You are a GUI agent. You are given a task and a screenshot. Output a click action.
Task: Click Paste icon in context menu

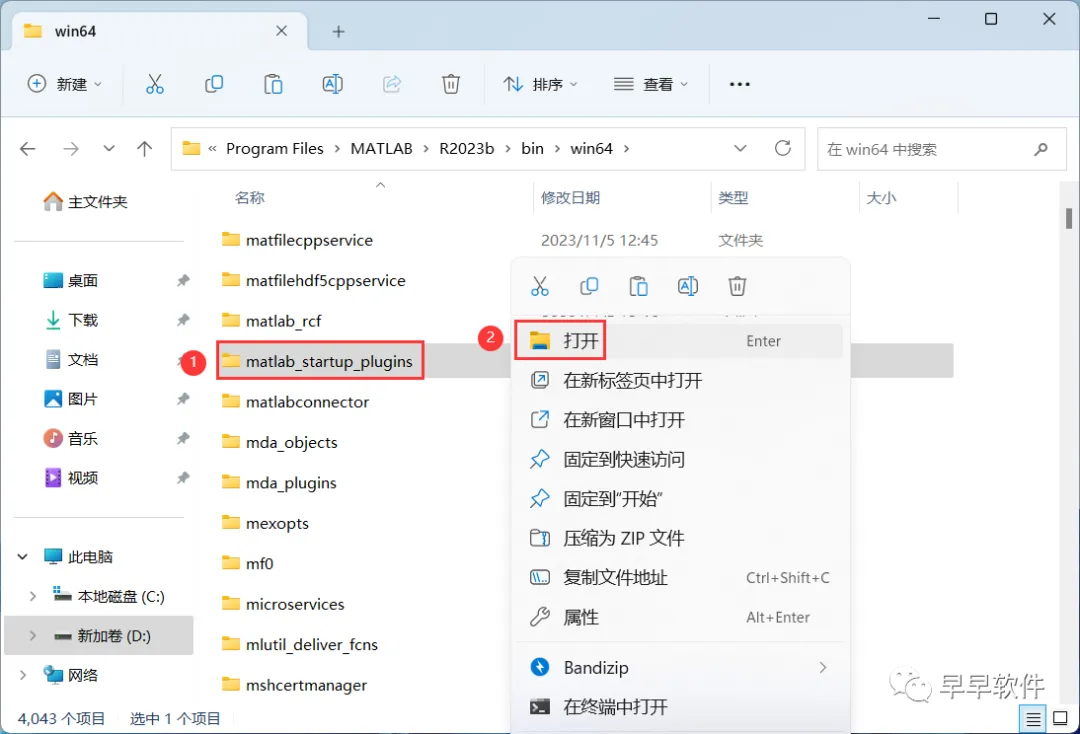pyautogui.click(x=638, y=286)
